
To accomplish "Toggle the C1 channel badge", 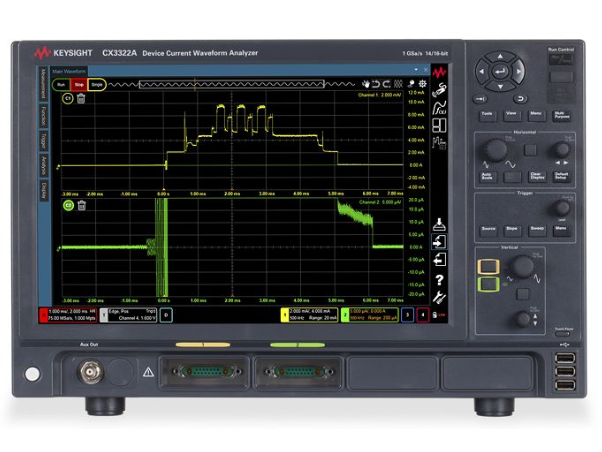I will pyautogui.click(x=68, y=100).
